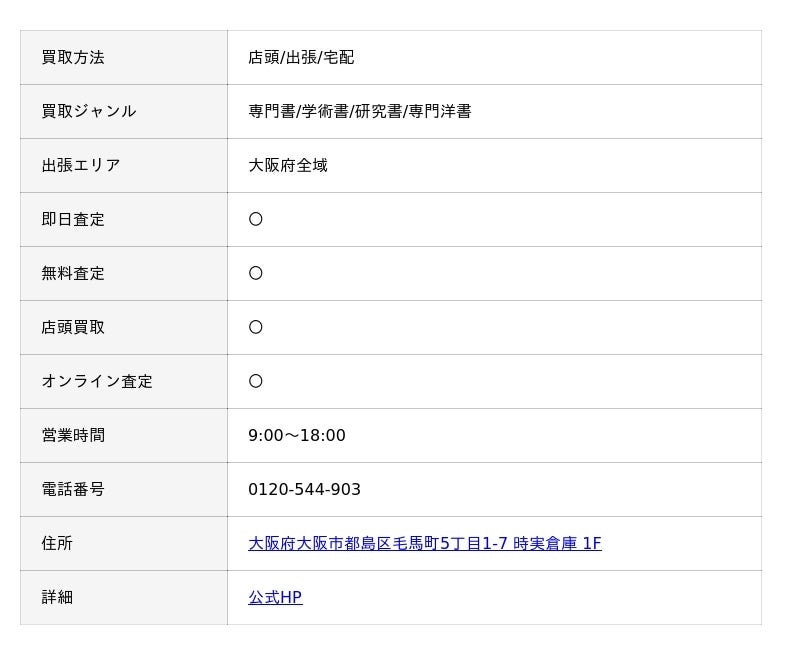Click phone number 0120-544-903
Image resolution: width=800 pixels, height=655 pixels.
coord(304,489)
